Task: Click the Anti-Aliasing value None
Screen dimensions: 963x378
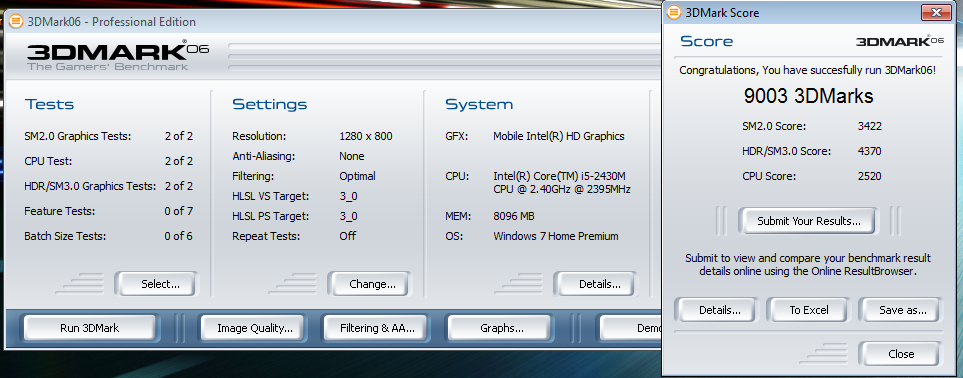Action: click(351, 156)
